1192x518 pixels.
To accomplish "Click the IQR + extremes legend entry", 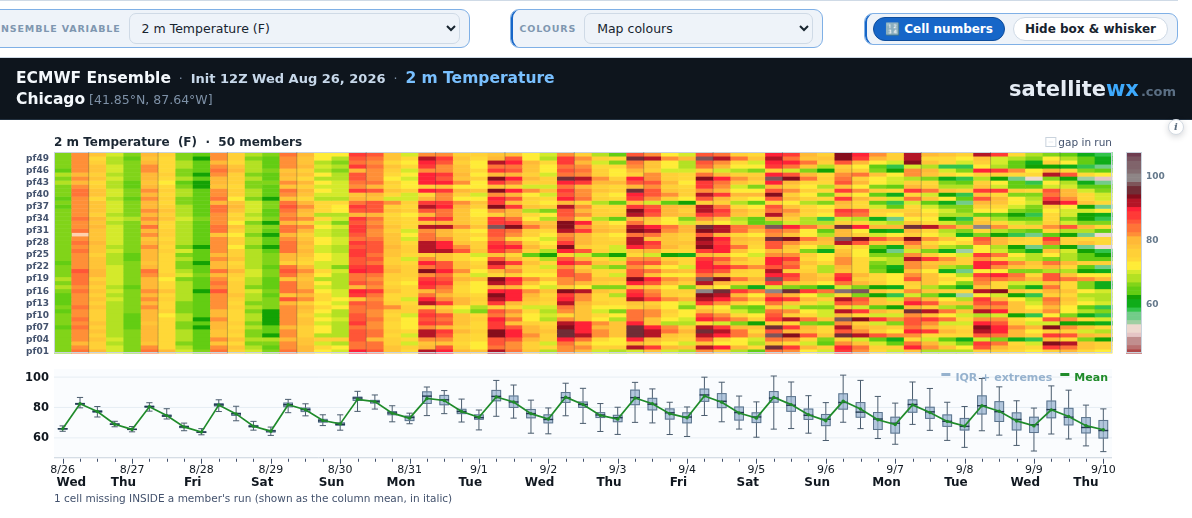I will point(997,377).
